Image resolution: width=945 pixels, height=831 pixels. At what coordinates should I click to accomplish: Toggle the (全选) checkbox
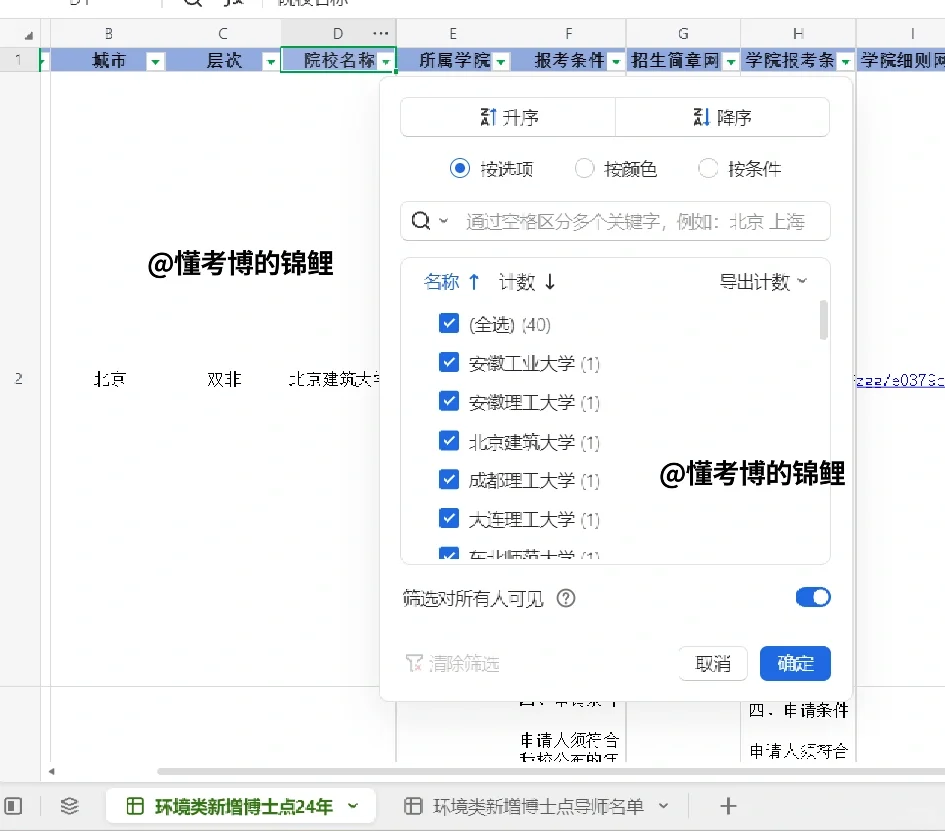pos(449,323)
